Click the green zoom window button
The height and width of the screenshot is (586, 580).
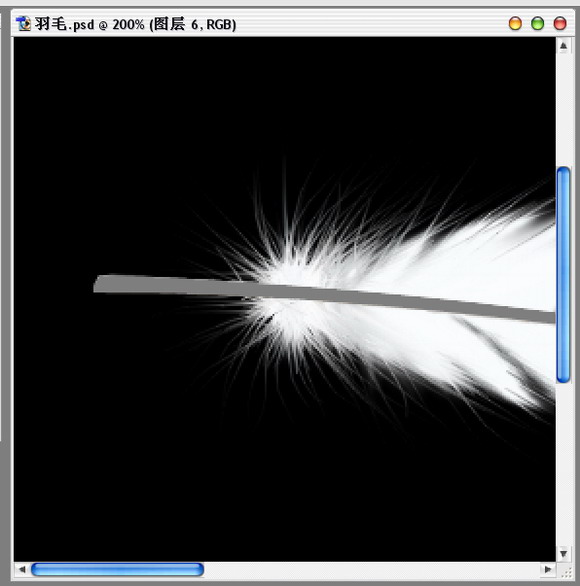[537, 24]
